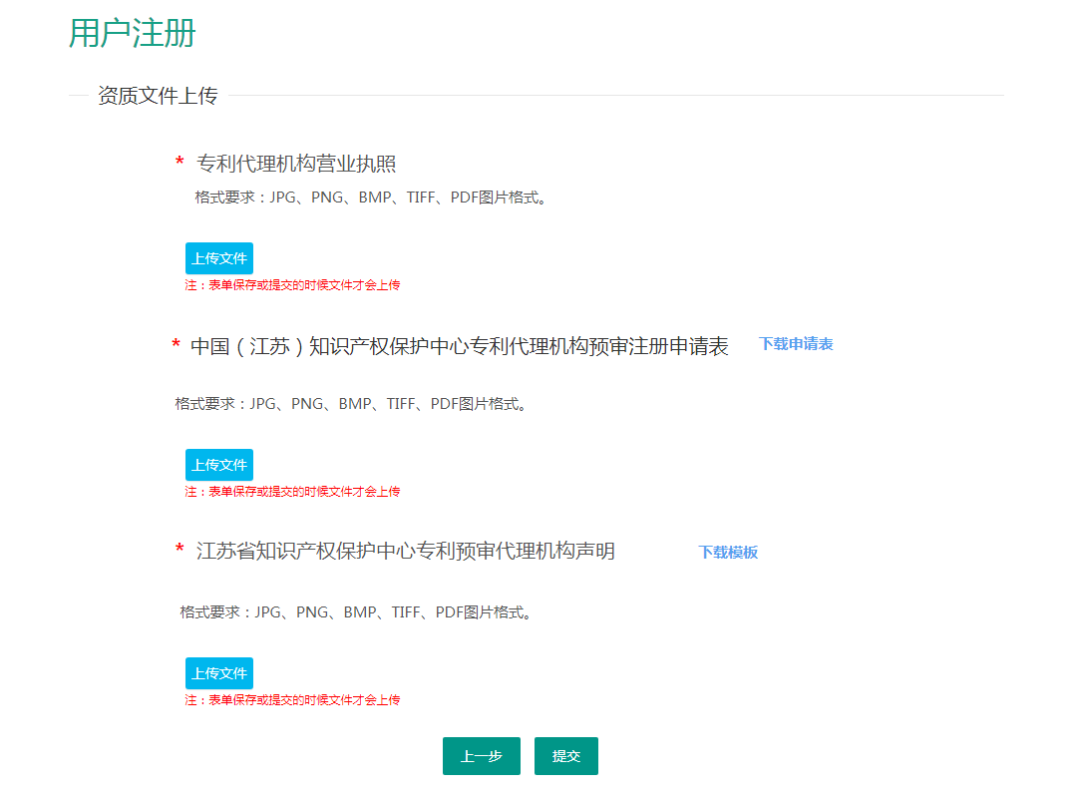Click the format requirement text under 预审注册申请表
Viewport: 1080px width, 801px height.
click(x=351, y=404)
